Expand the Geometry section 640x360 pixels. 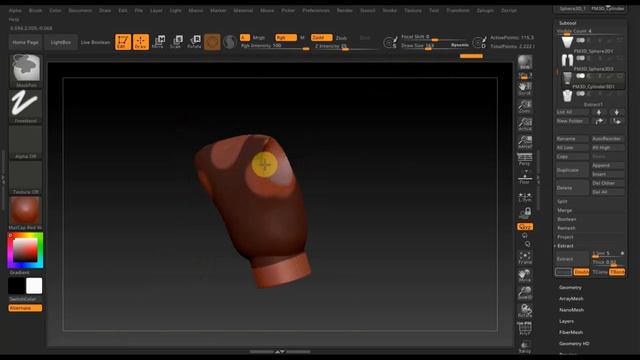(570, 288)
